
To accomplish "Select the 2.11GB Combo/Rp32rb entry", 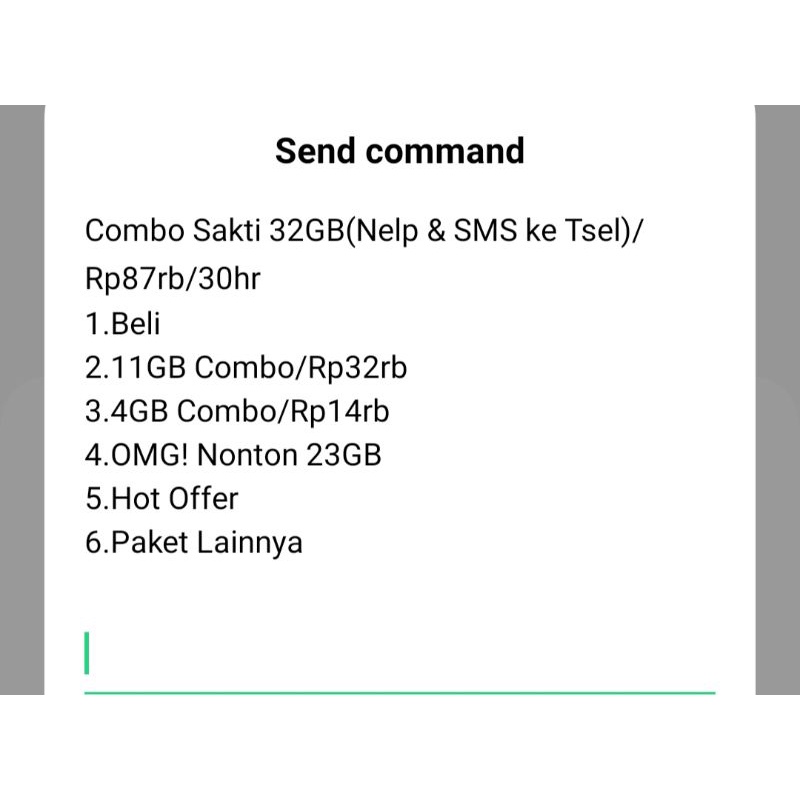I will click(x=246, y=368).
